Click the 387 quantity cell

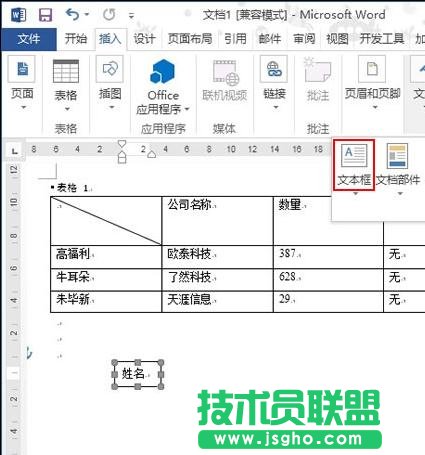[x=328, y=257]
